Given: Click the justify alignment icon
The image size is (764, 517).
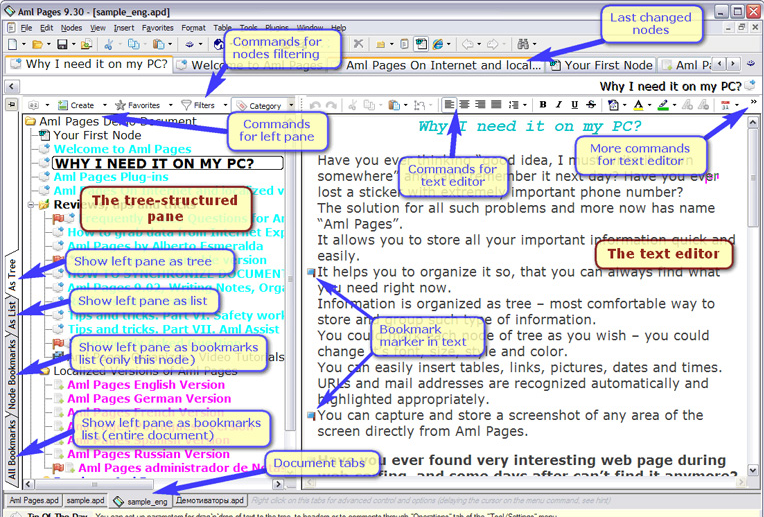Looking at the screenshot, I should click(x=494, y=105).
